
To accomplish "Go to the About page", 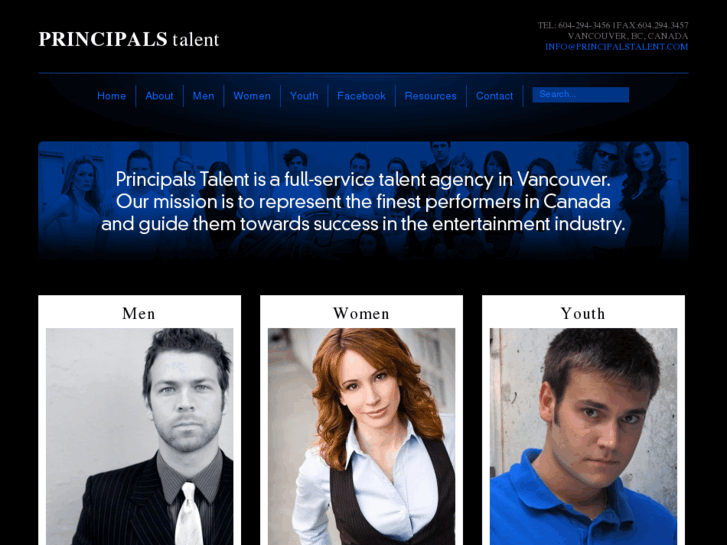I will tap(159, 96).
